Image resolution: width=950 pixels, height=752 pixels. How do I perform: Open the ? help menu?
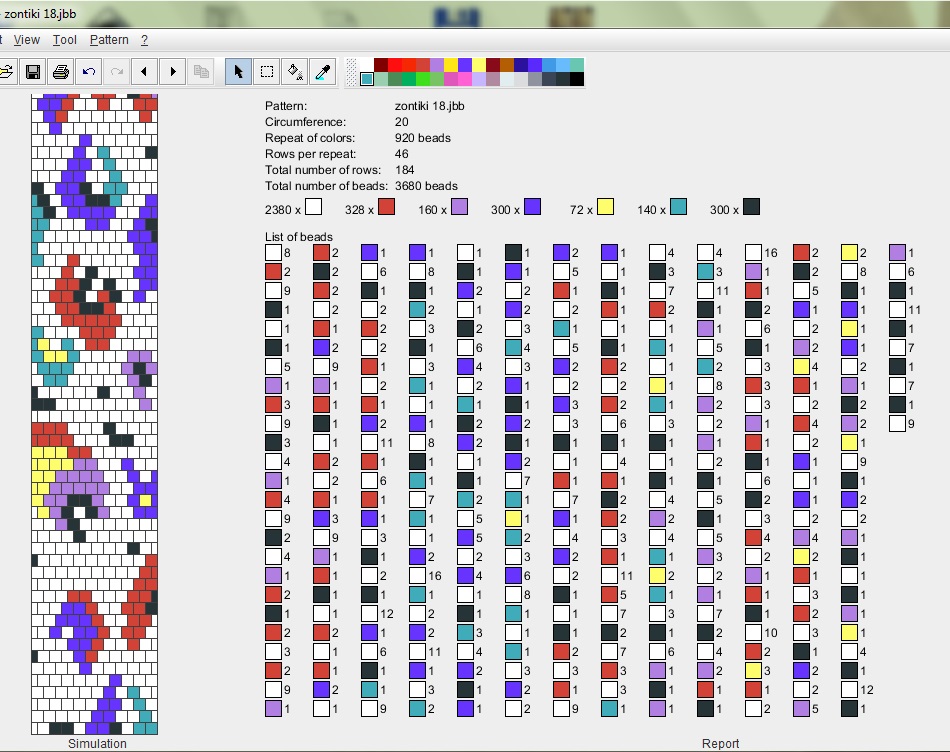[144, 40]
